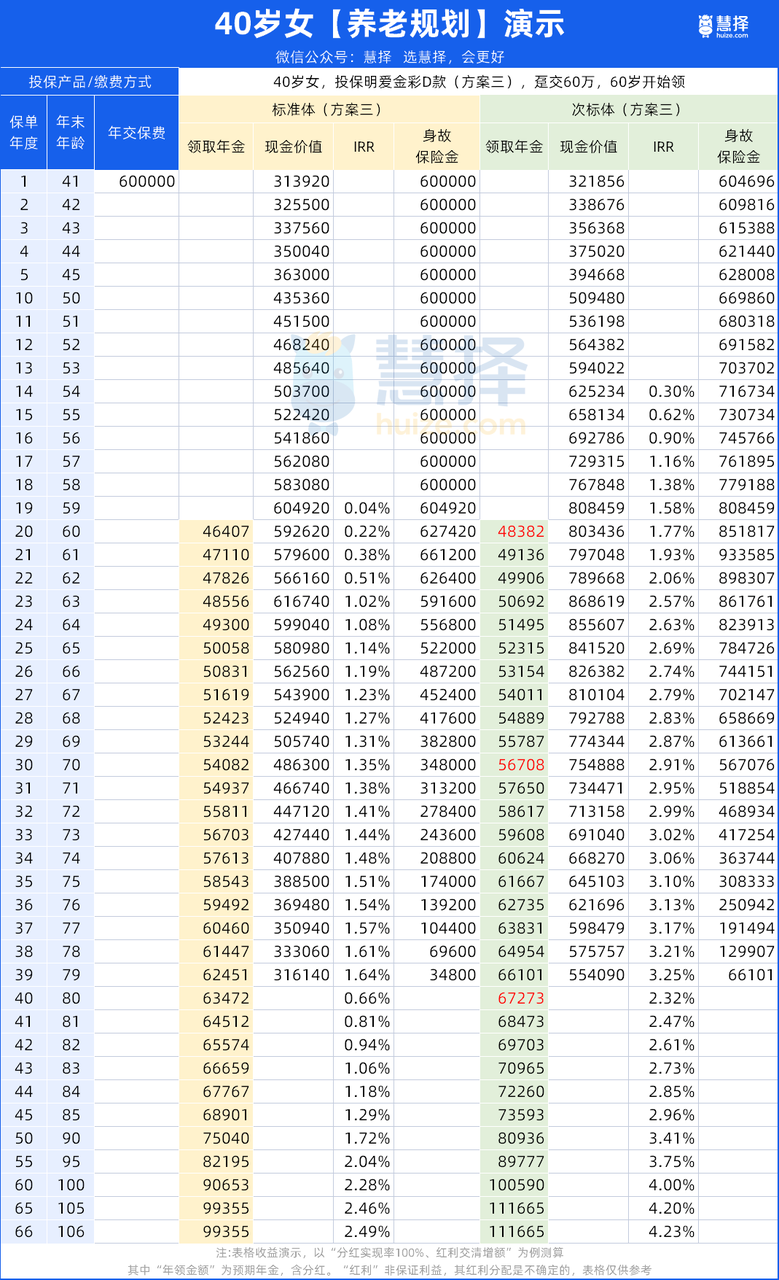The width and height of the screenshot is (779, 1280).
Task: Click the 慧择 logo in the title bar
Action: coord(722,25)
